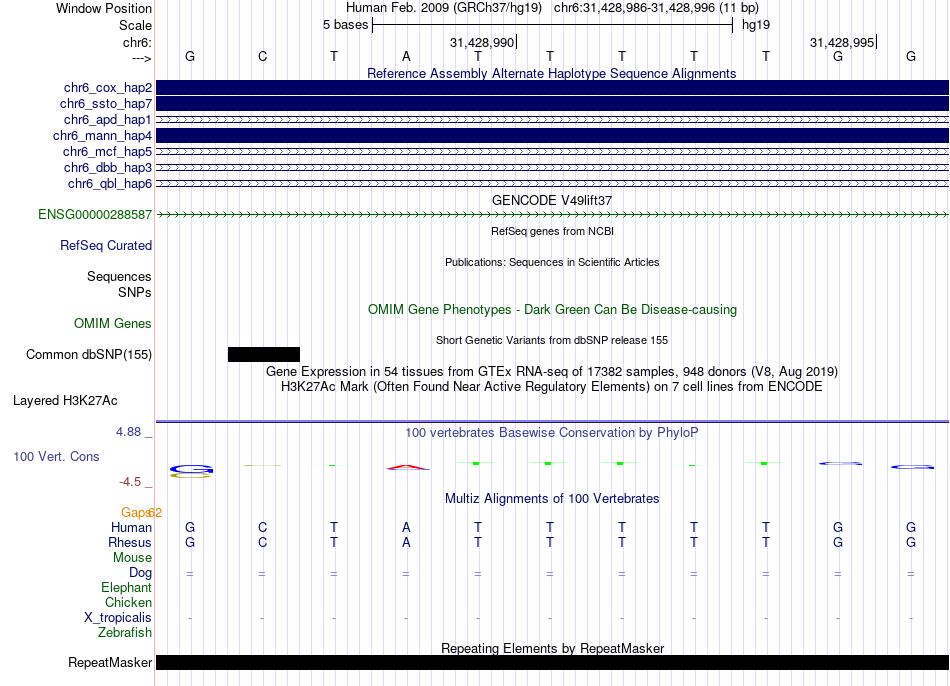Select the chr6_apd_hap1 haplotype label
The image size is (950, 686).
107,119
